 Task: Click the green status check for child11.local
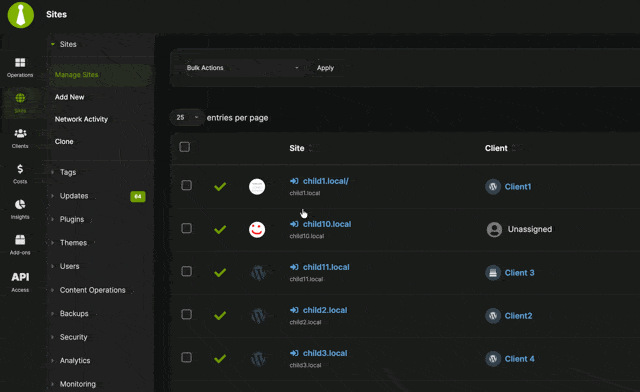[220, 272]
